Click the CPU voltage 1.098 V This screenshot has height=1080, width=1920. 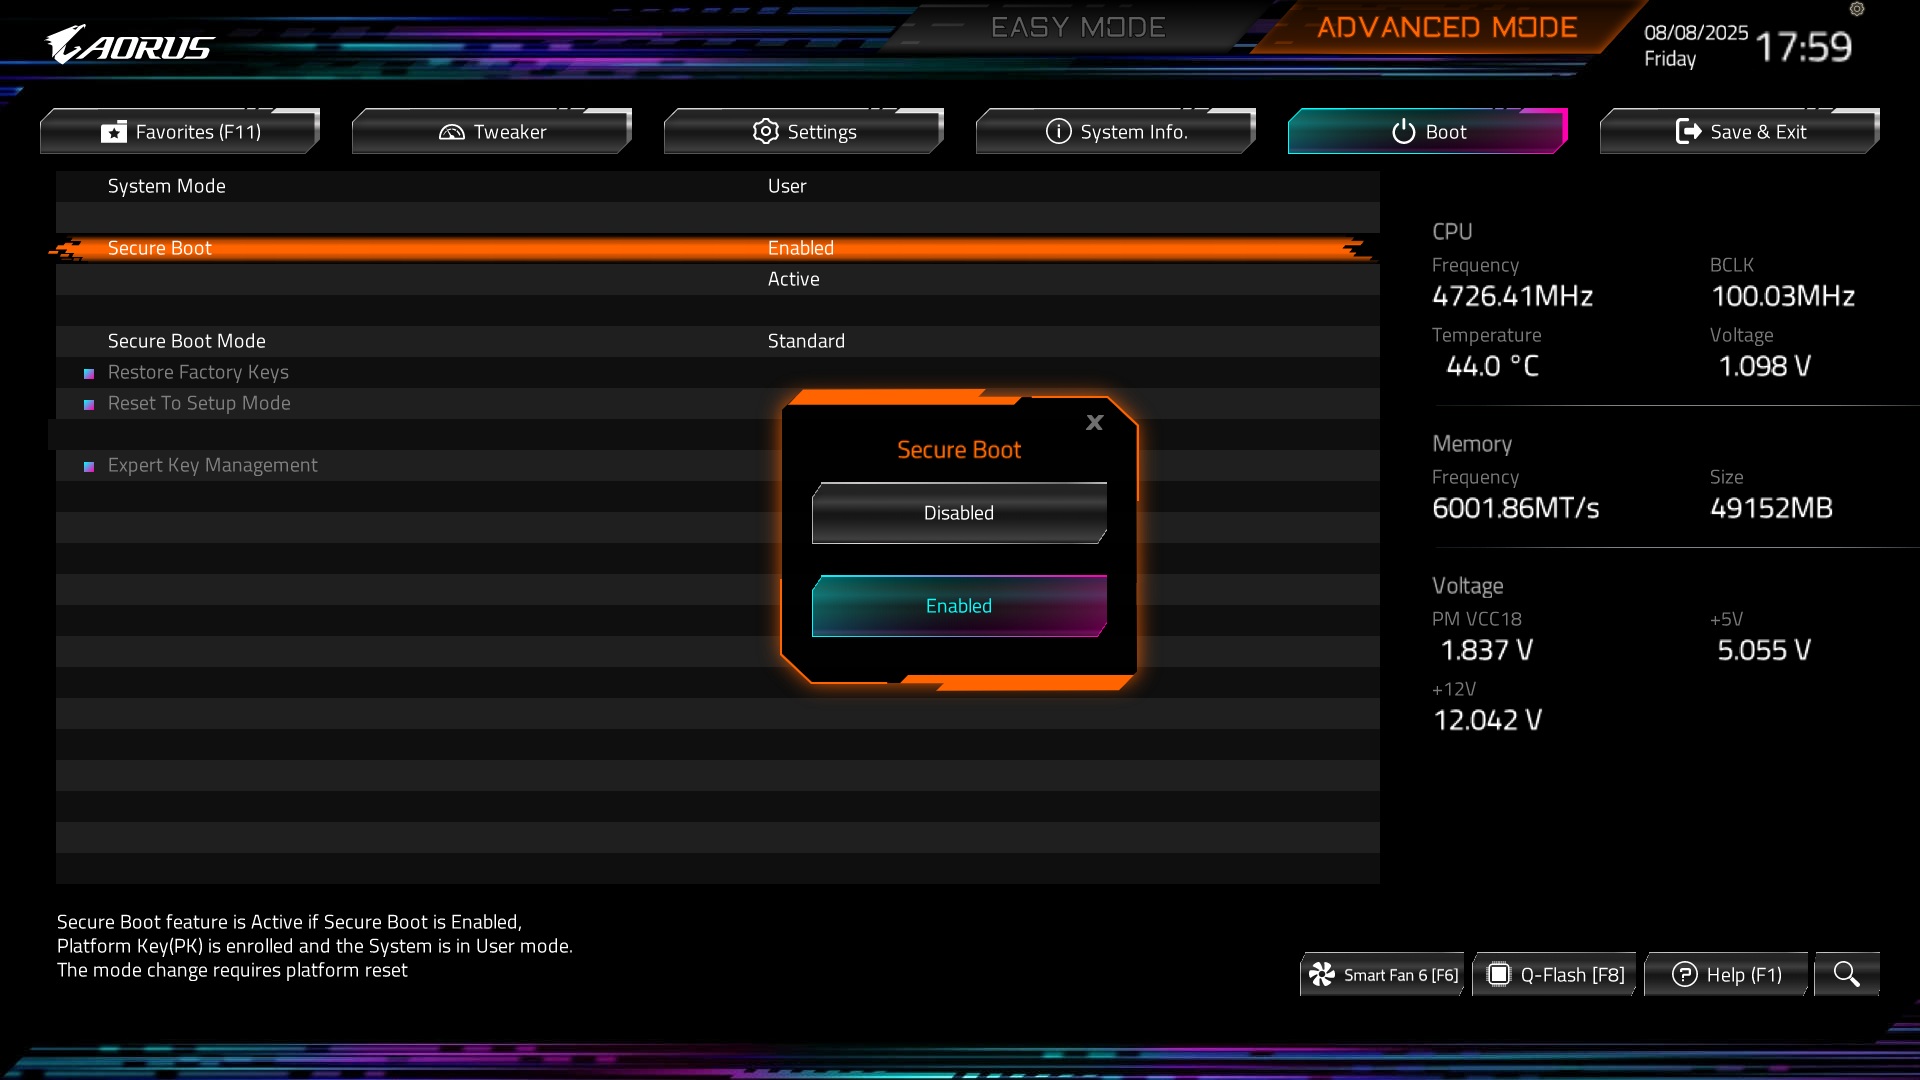(1764, 366)
